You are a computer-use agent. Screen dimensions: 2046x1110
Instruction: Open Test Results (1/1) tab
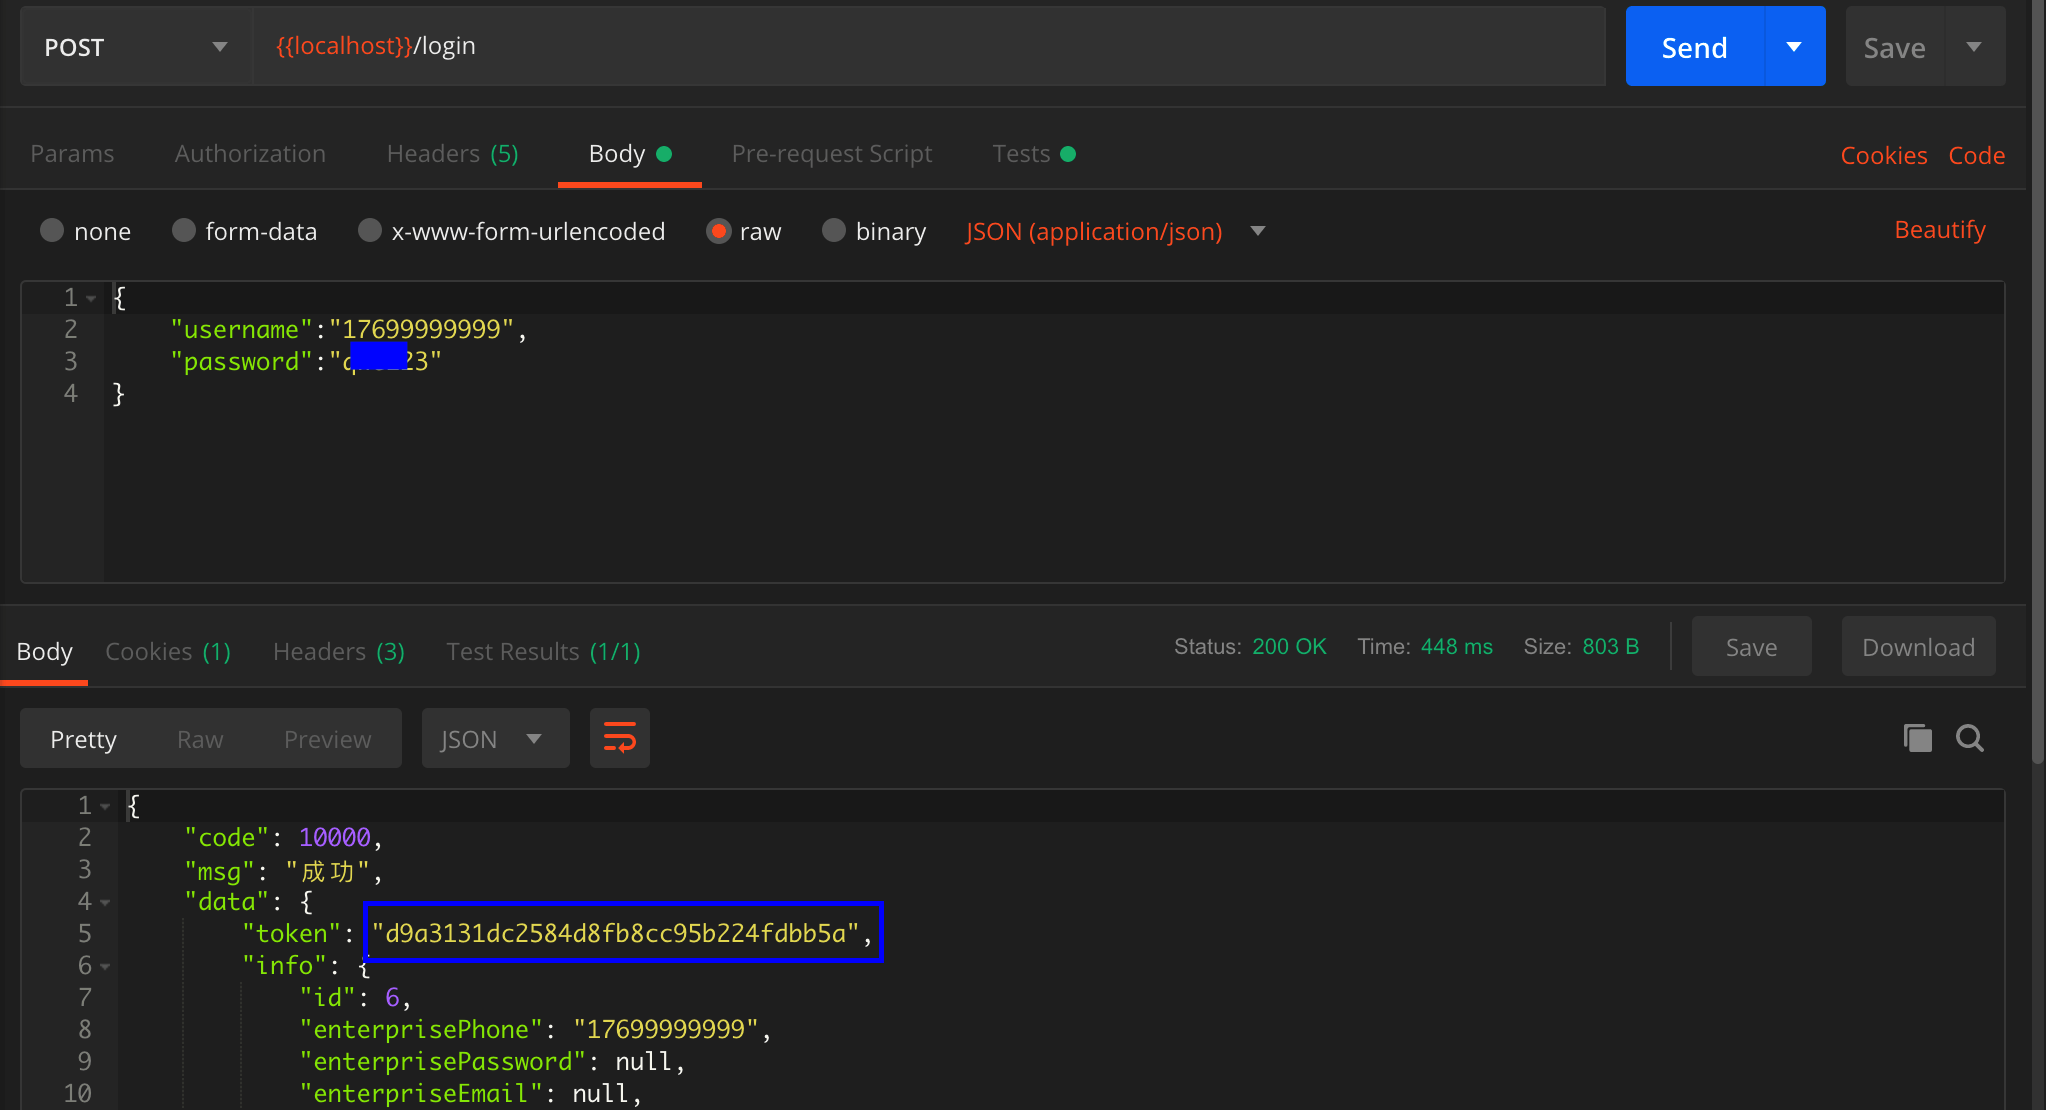[x=543, y=651]
